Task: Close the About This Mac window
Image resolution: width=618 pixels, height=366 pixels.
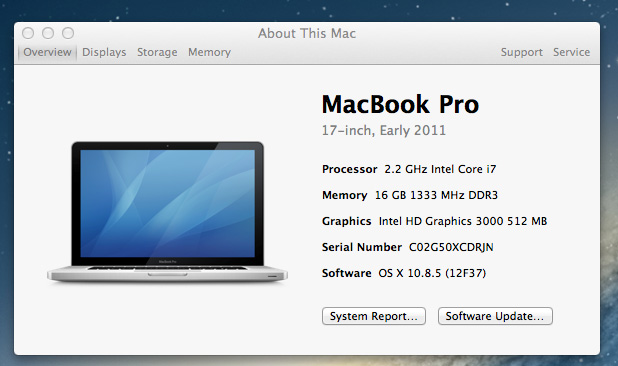Action: 28,33
